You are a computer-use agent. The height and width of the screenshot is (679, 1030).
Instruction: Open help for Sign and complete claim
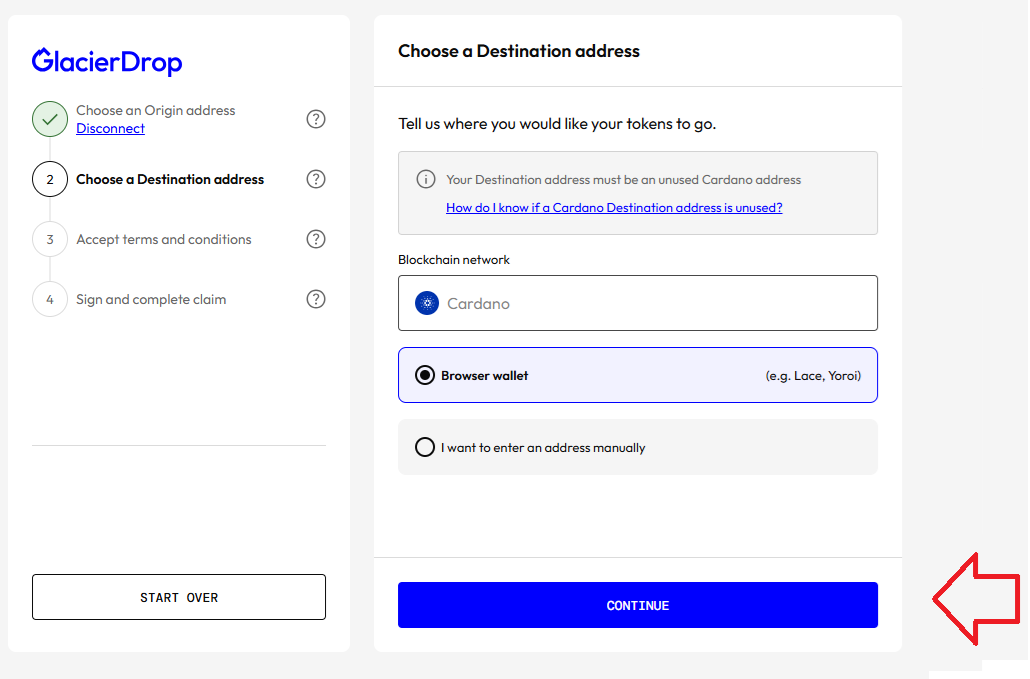click(316, 299)
